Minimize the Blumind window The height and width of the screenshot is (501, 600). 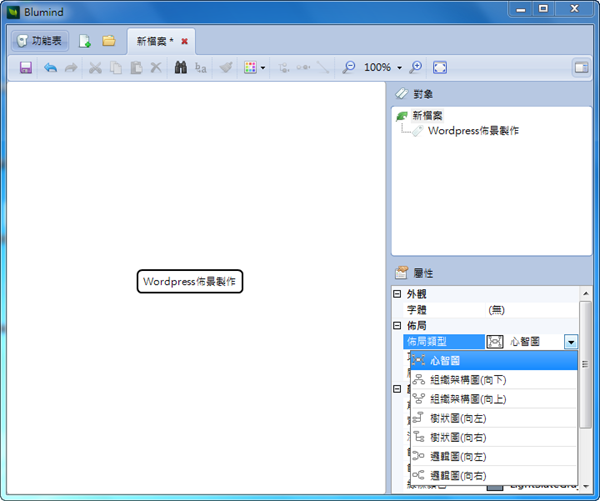point(520,9)
